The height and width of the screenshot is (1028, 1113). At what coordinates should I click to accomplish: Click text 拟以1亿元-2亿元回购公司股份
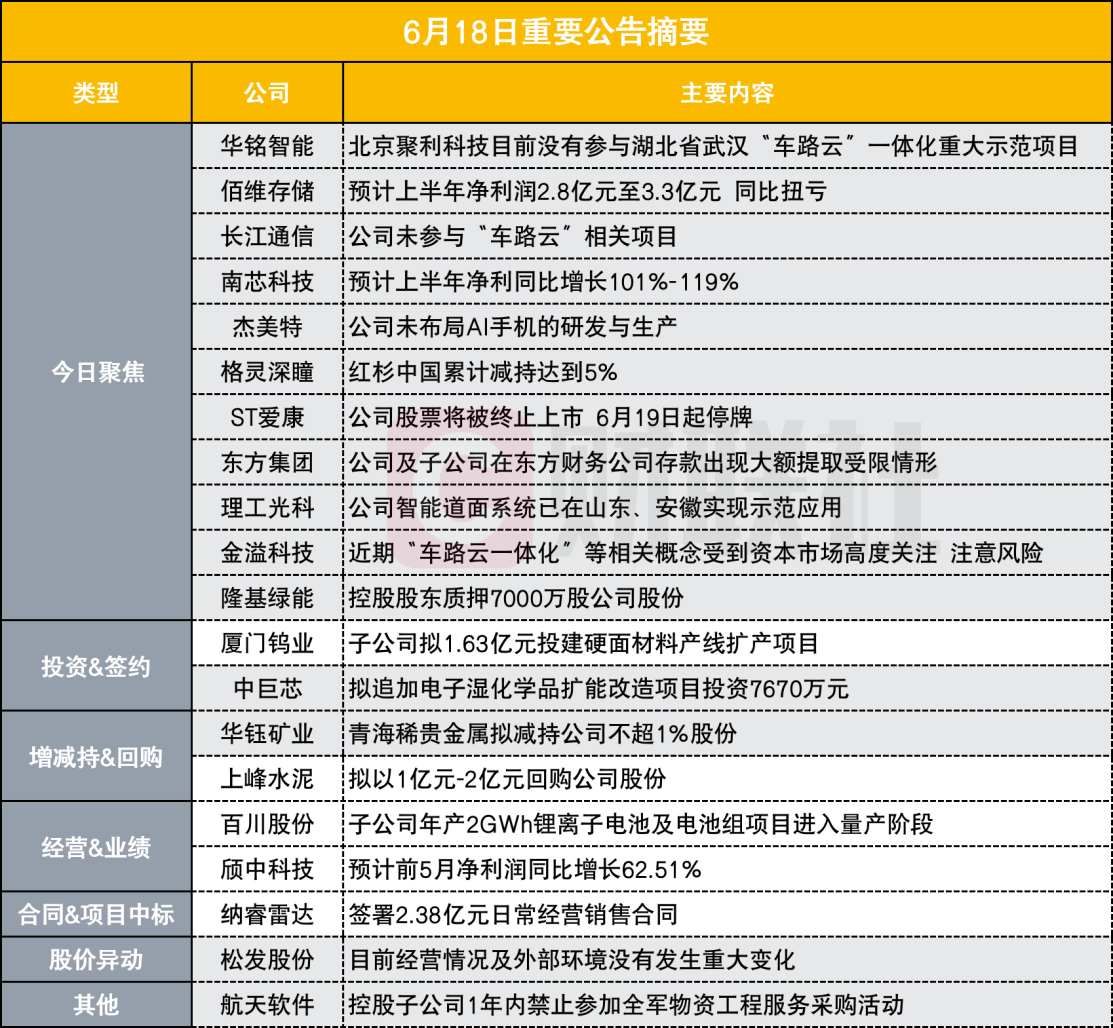tap(508, 779)
